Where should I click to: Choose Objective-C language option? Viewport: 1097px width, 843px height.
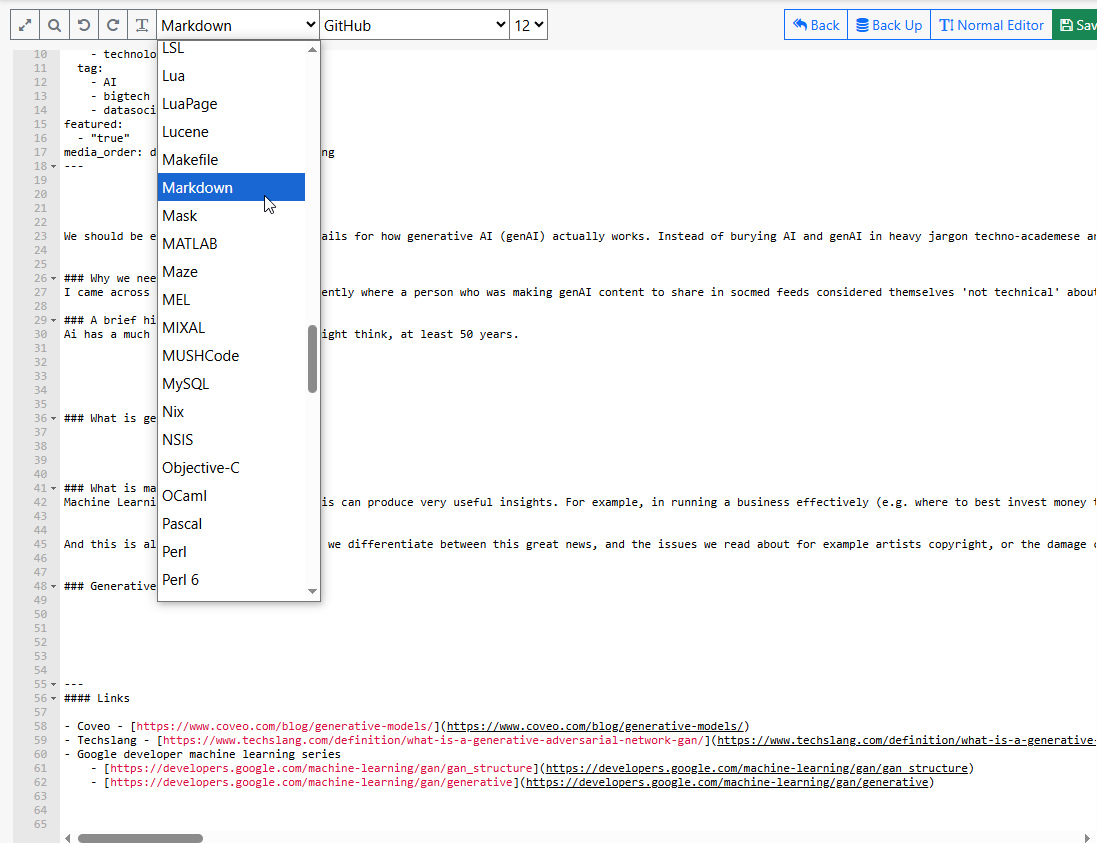tap(232, 467)
